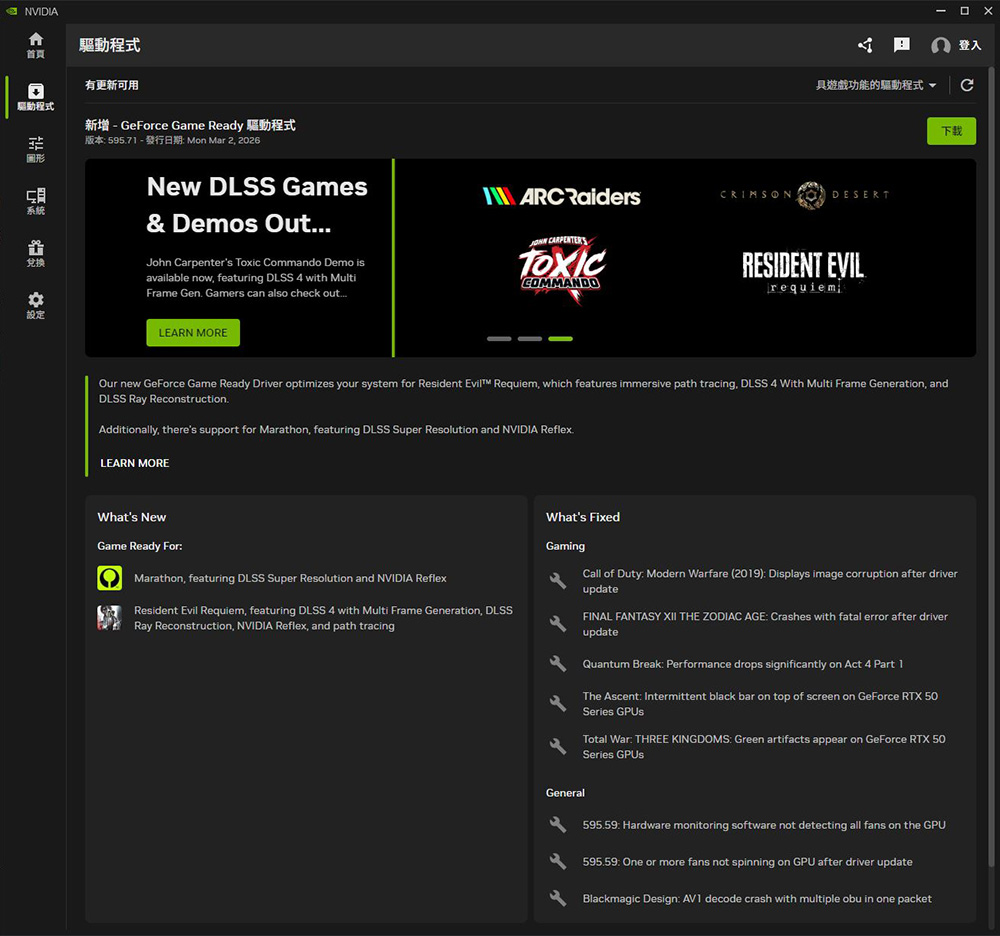Click the Marathon game icon
The height and width of the screenshot is (936, 1000).
click(109, 578)
